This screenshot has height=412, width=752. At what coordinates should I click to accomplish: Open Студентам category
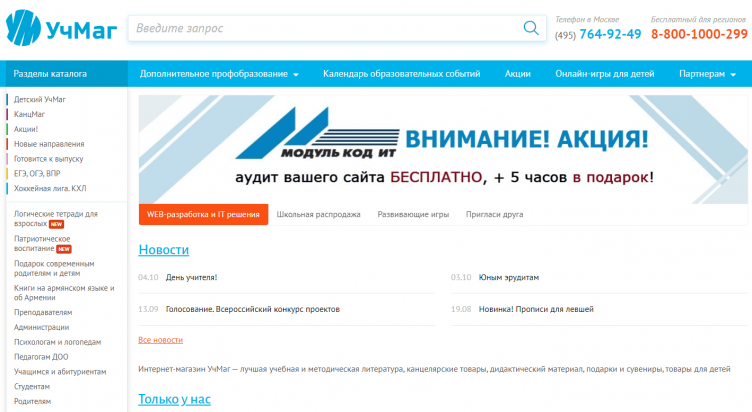click(x=32, y=387)
